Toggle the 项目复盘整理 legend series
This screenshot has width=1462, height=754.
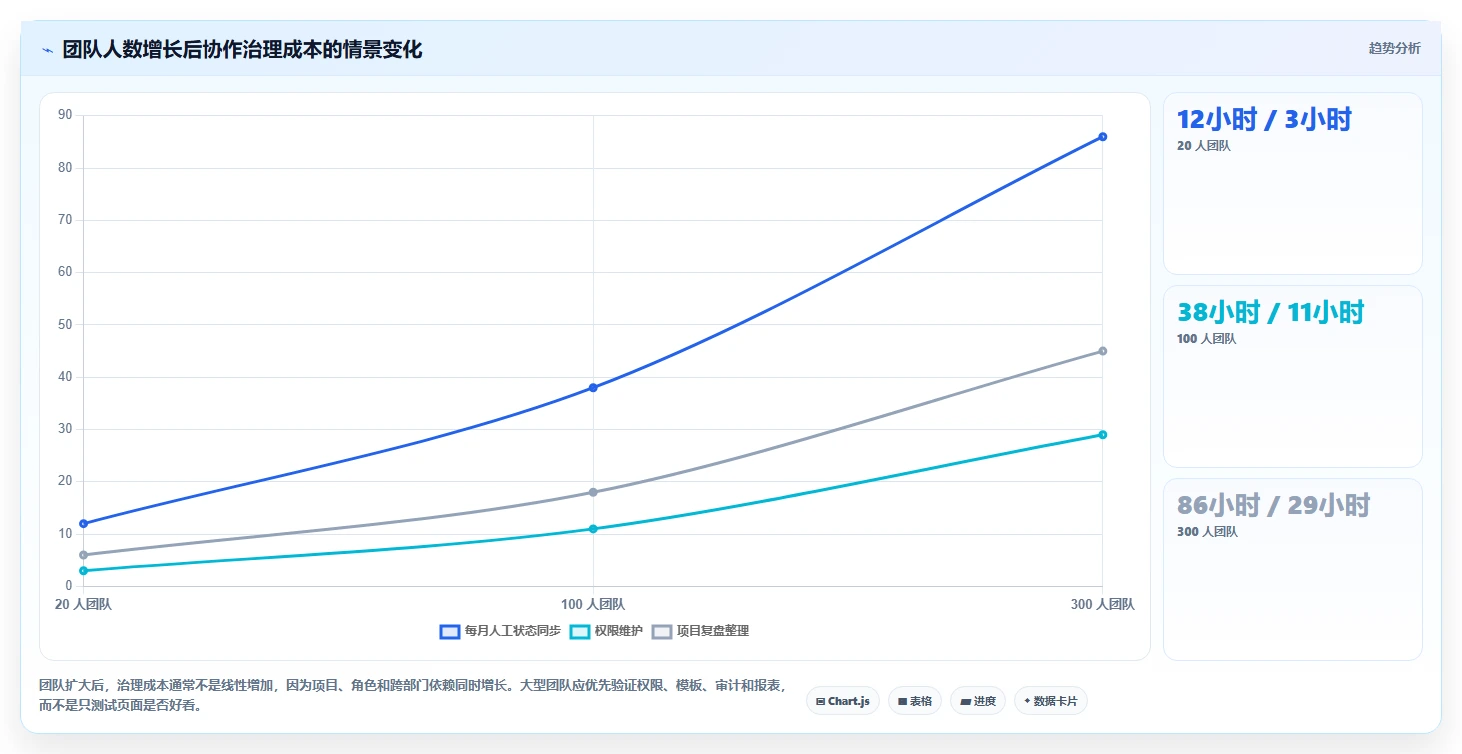700,631
